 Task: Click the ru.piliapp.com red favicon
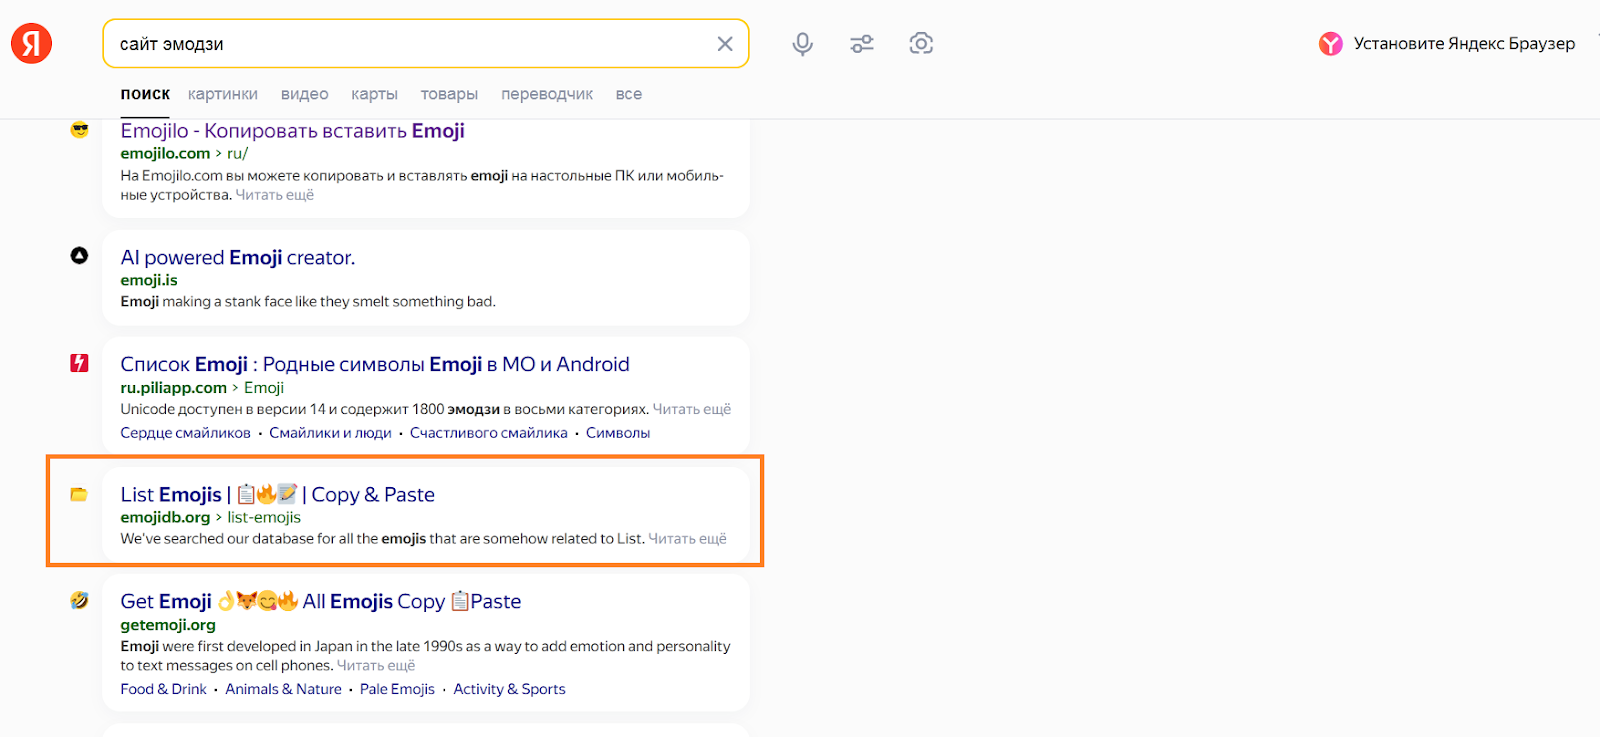(x=79, y=363)
